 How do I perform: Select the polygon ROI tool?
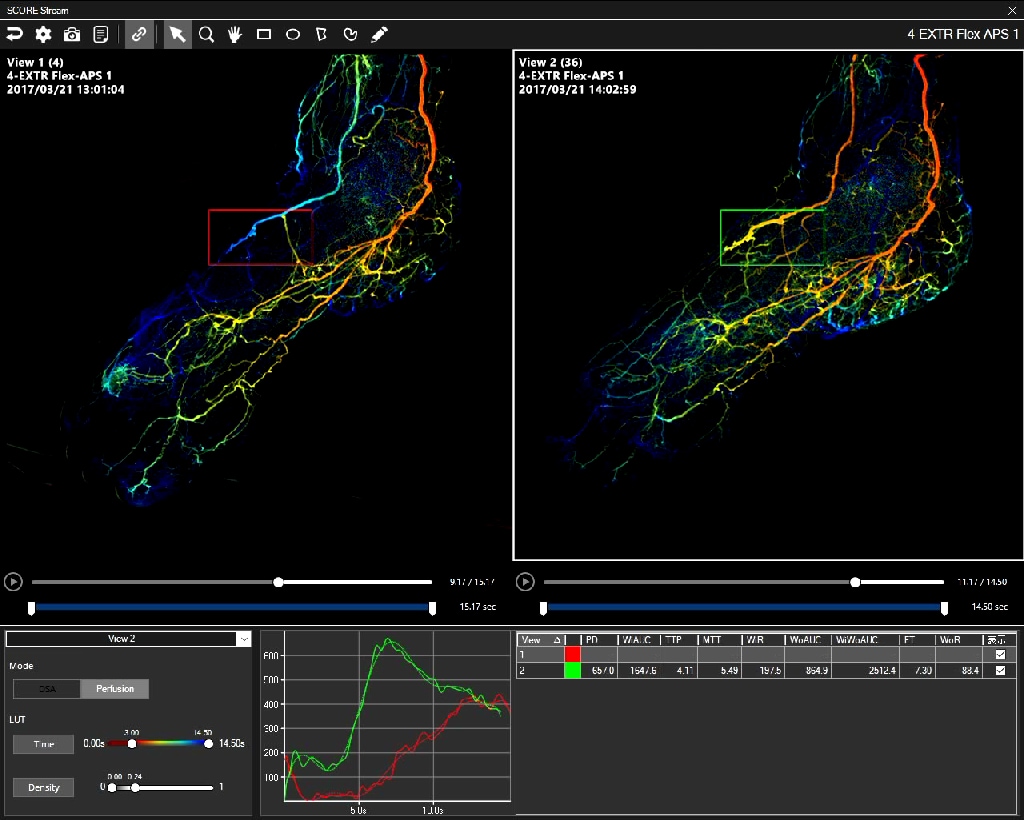[x=321, y=34]
